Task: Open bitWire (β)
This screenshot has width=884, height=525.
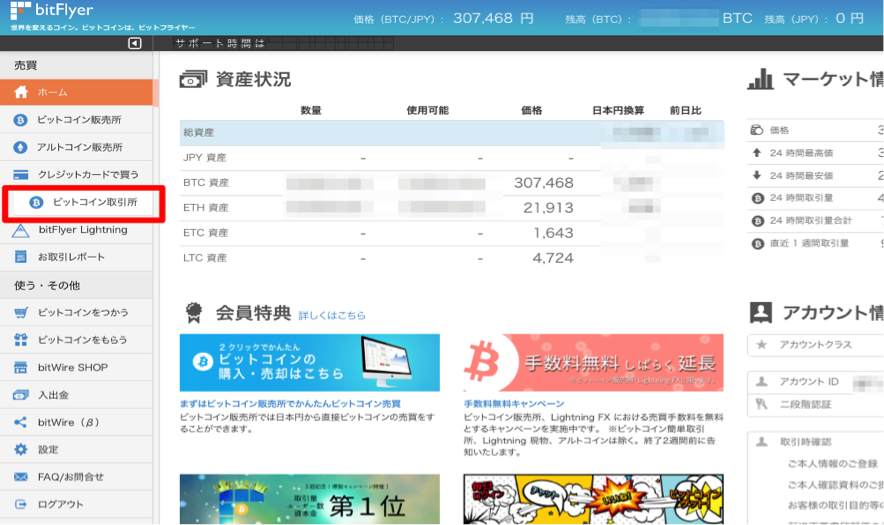Action: 76,422
